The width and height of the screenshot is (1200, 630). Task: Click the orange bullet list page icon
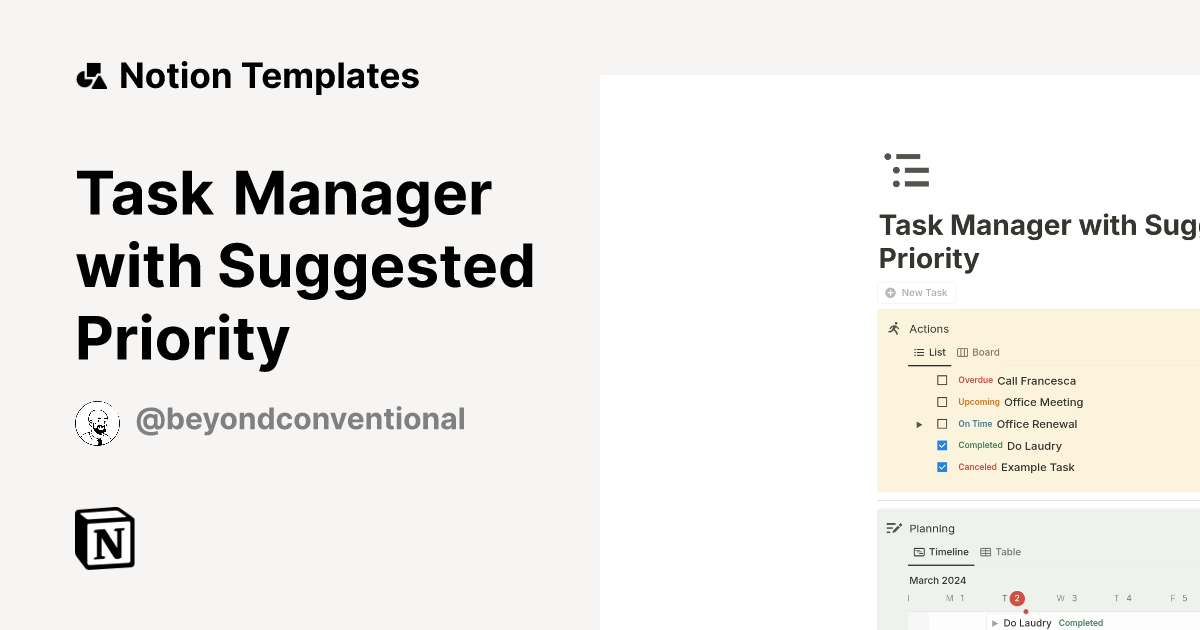(906, 170)
